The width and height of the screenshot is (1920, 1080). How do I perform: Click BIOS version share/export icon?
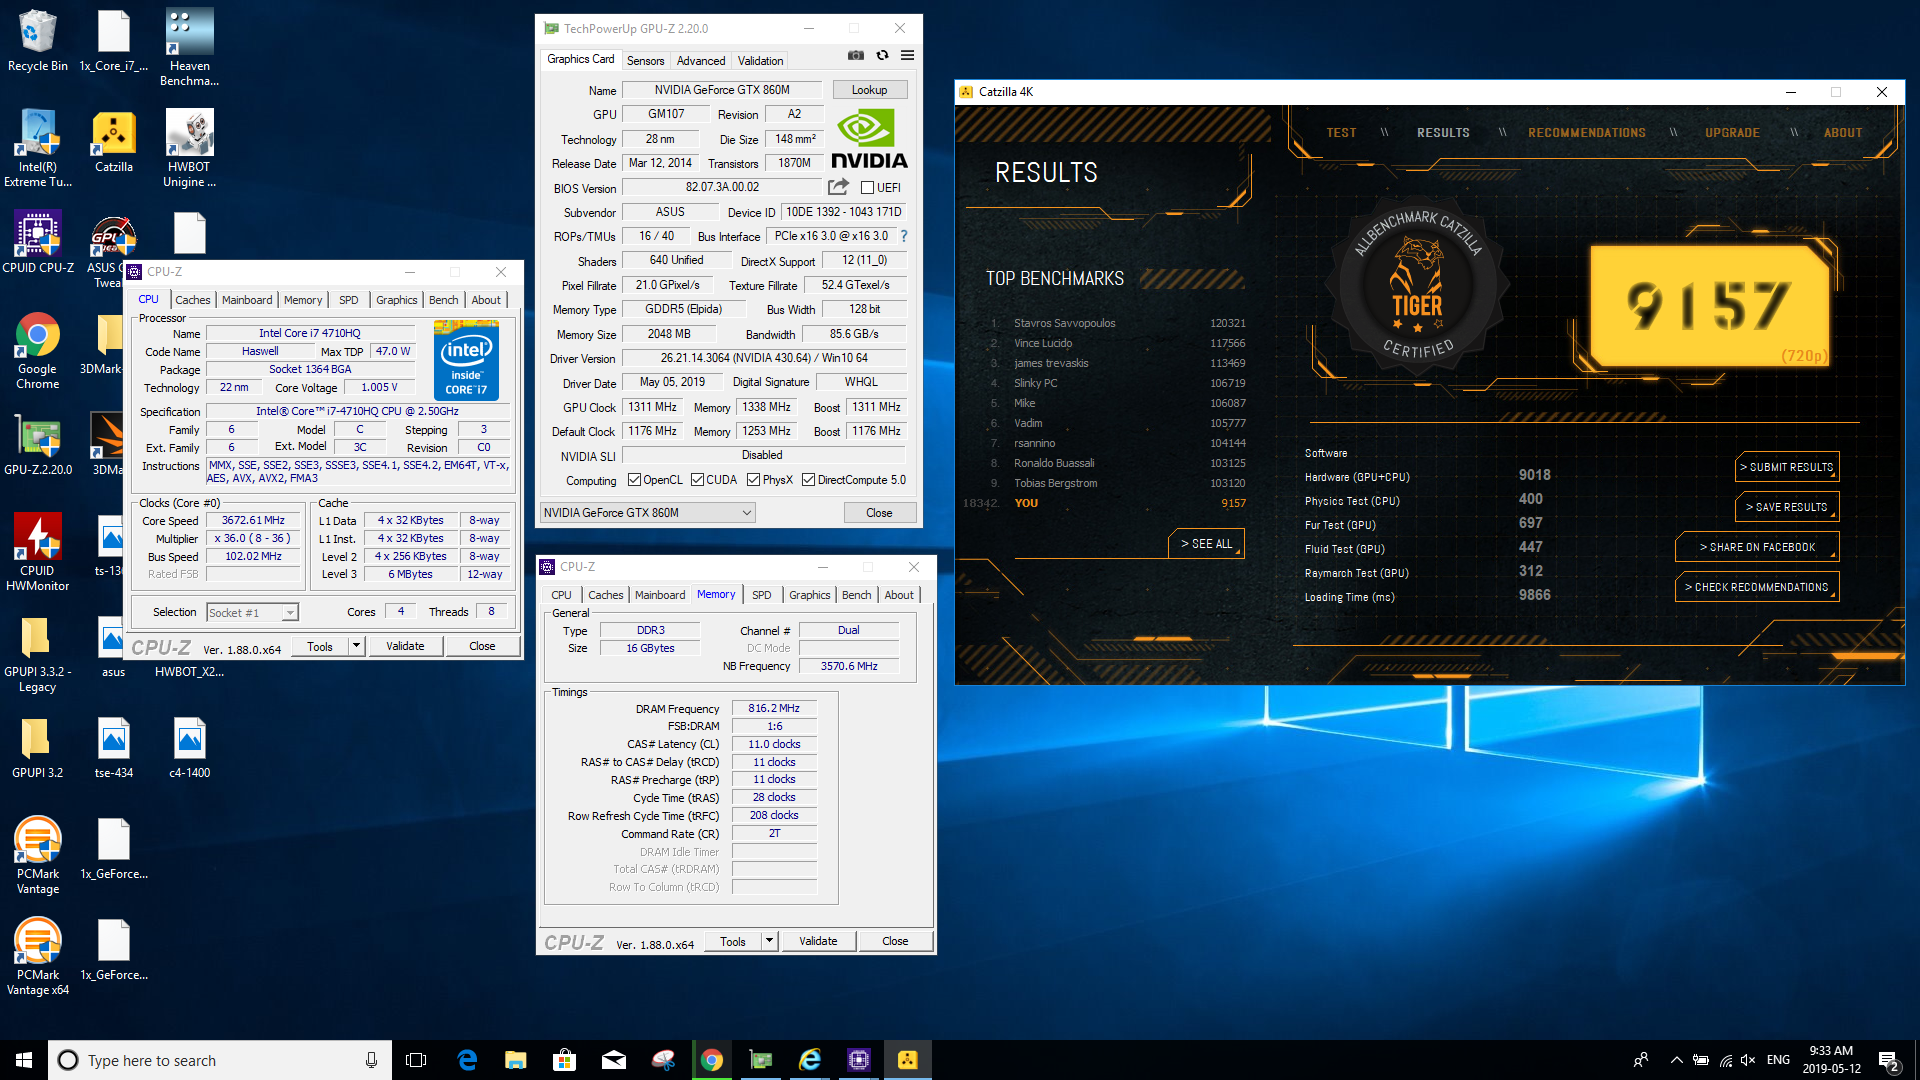[838, 187]
